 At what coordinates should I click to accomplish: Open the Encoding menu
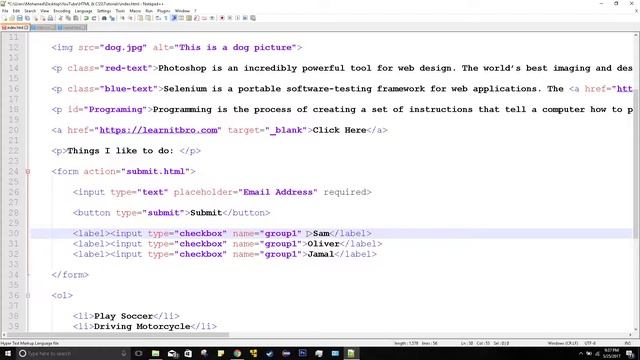62,11
